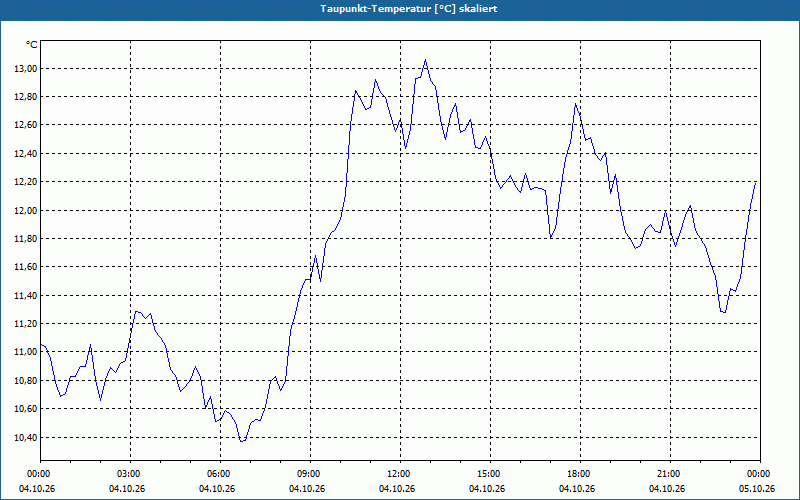This screenshot has height=500, width=800.
Task: Click the 11,80 y-axis label
Action: click(x=26, y=239)
